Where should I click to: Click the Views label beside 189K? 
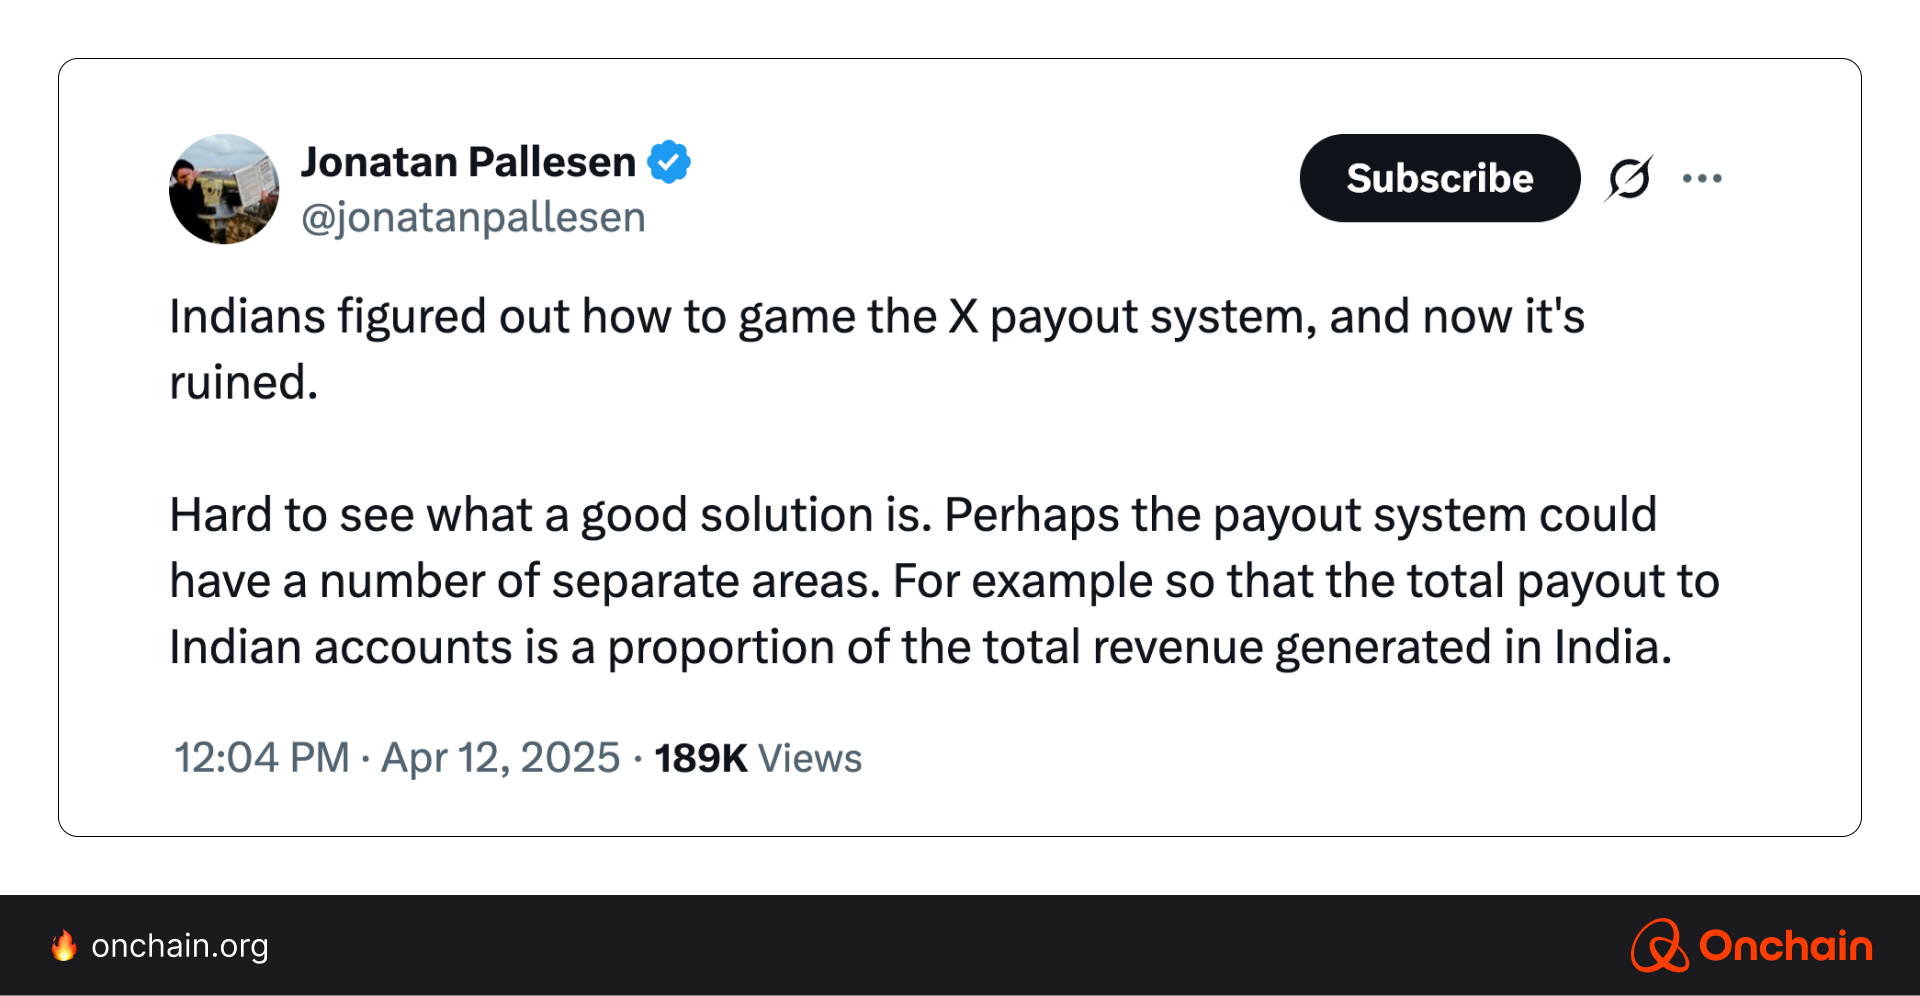(x=810, y=758)
